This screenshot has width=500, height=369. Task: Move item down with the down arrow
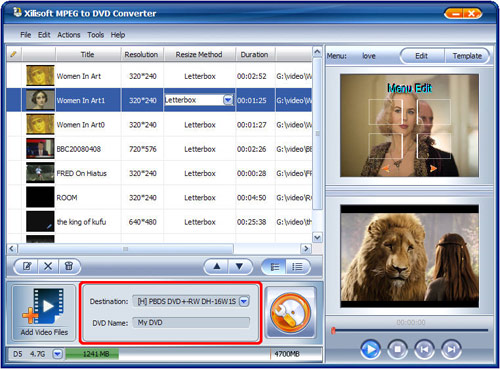point(239,266)
